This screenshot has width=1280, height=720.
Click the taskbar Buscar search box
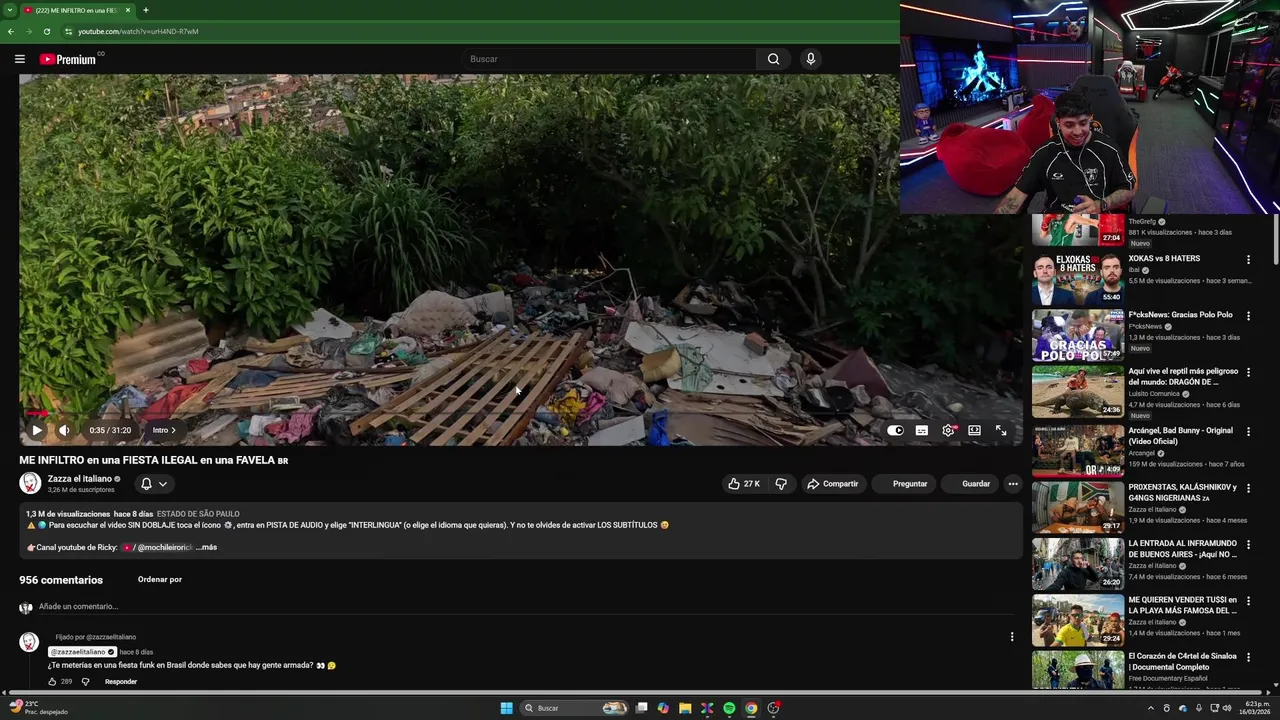[575, 708]
